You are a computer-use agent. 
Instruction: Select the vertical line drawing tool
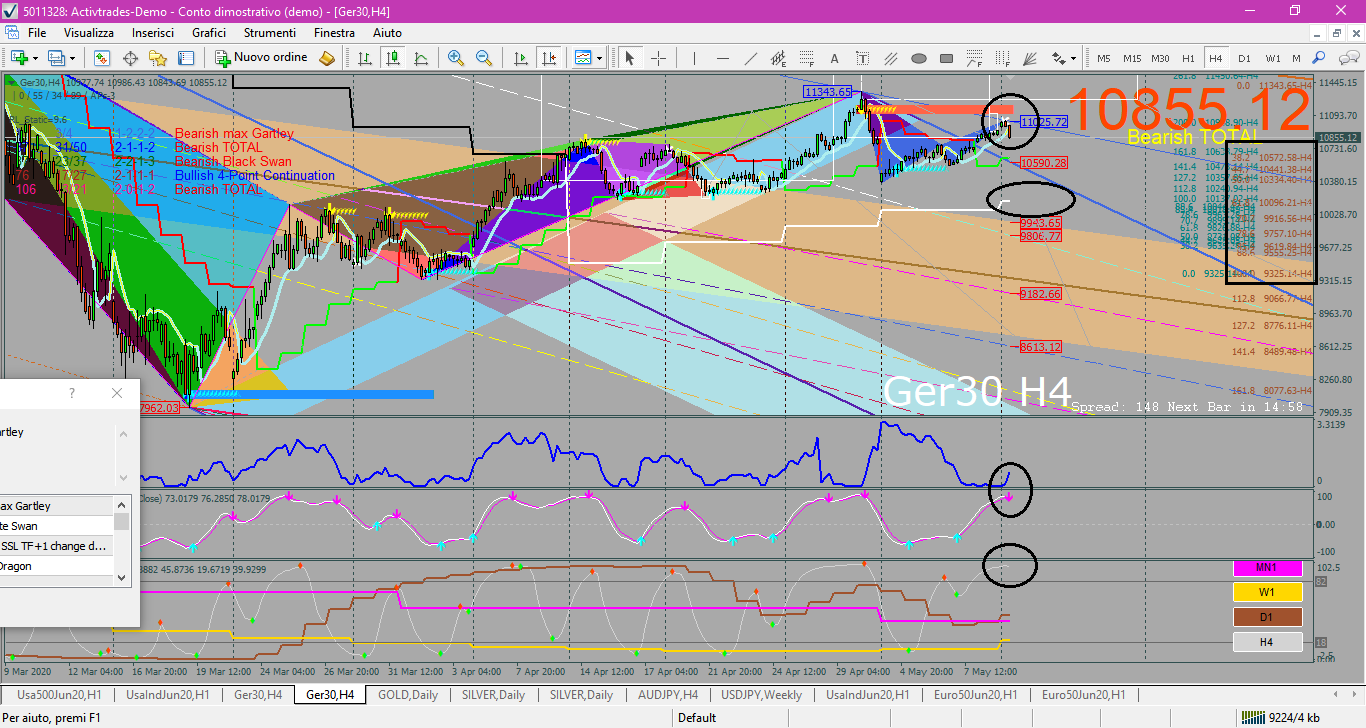pyautogui.click(x=694, y=58)
